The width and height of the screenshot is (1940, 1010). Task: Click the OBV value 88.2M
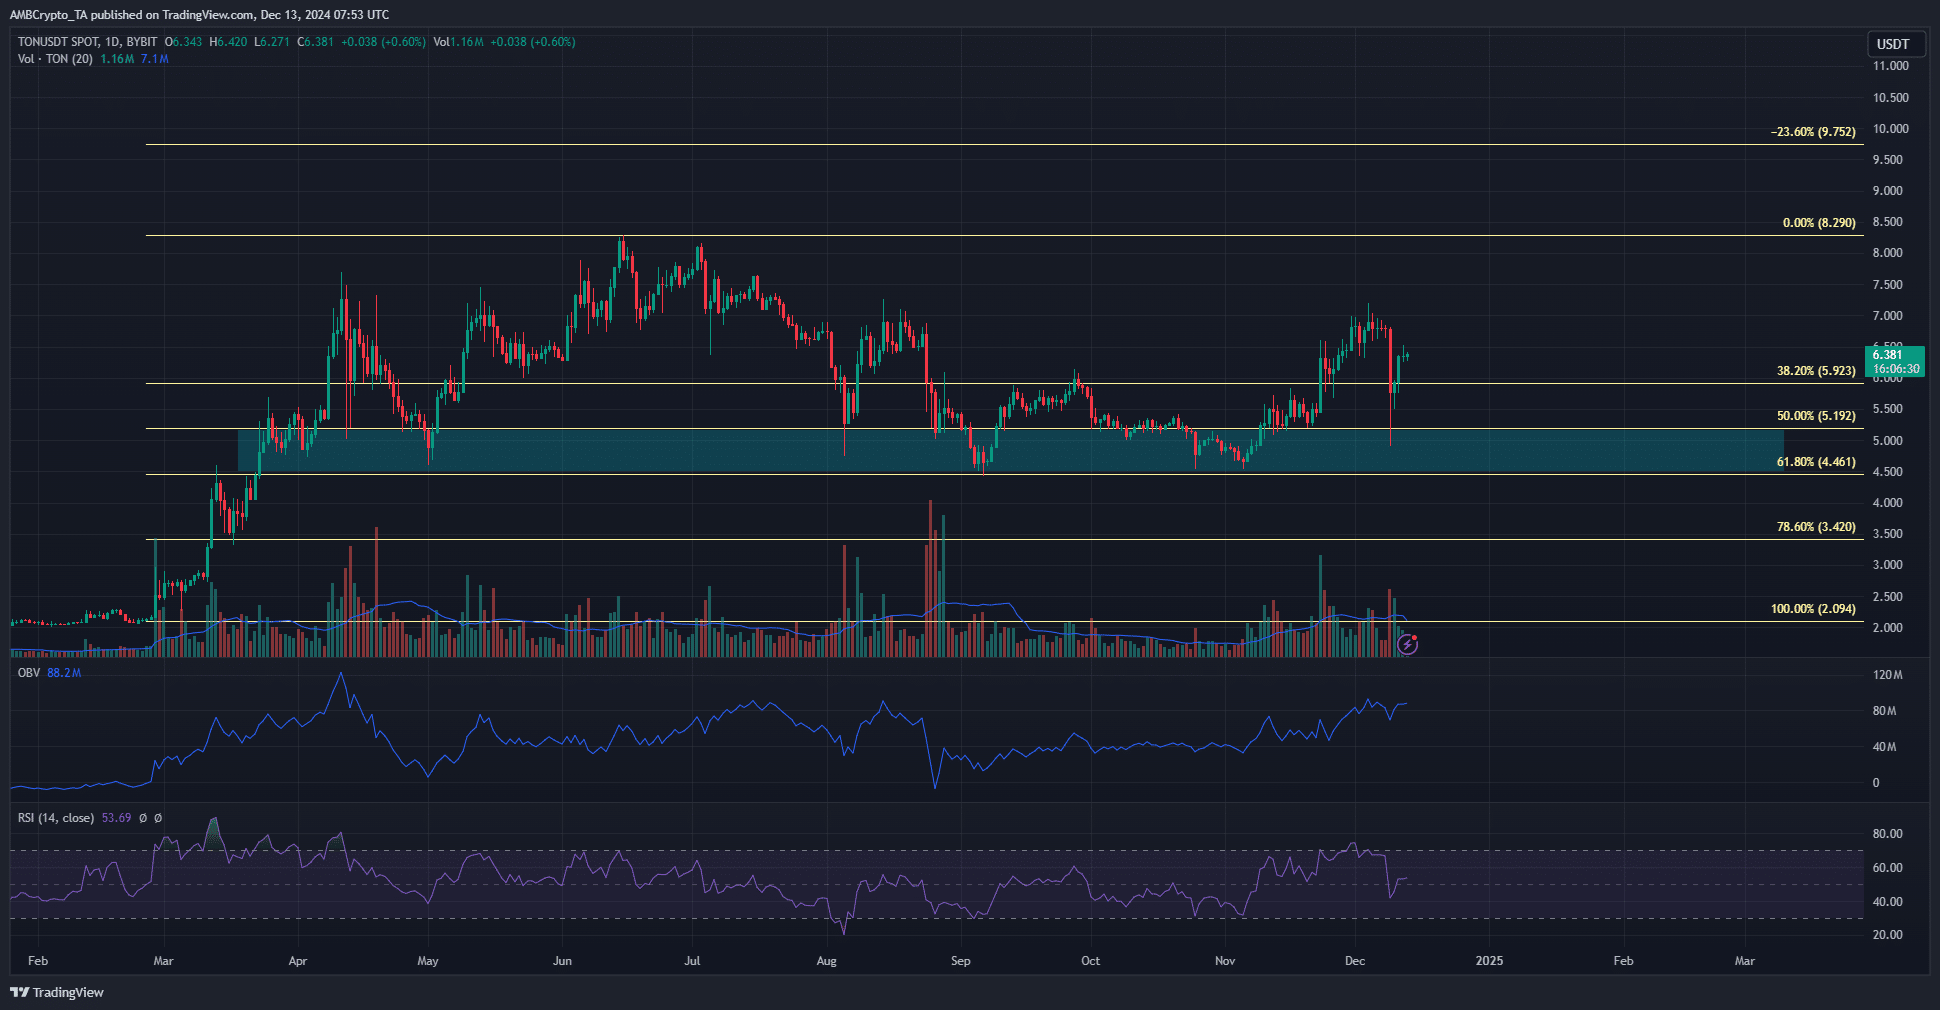pos(64,673)
